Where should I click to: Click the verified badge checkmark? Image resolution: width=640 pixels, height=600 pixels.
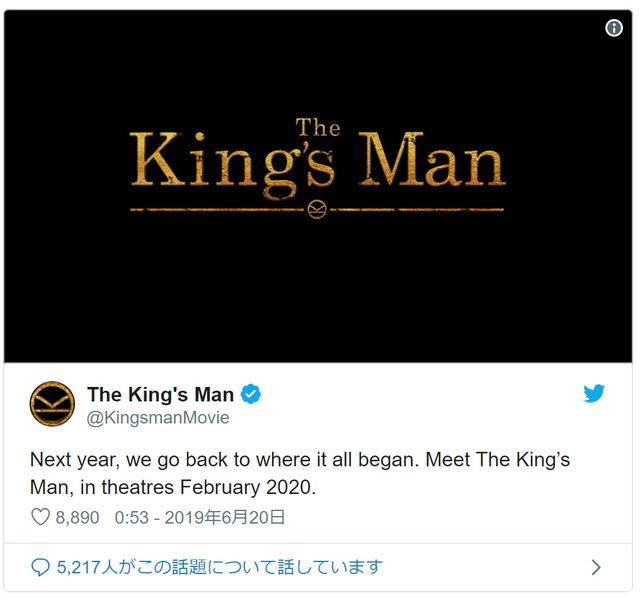(x=251, y=394)
